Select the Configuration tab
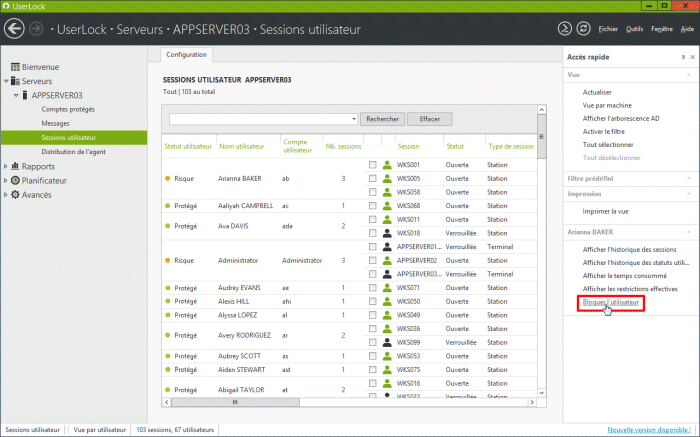 (187, 55)
